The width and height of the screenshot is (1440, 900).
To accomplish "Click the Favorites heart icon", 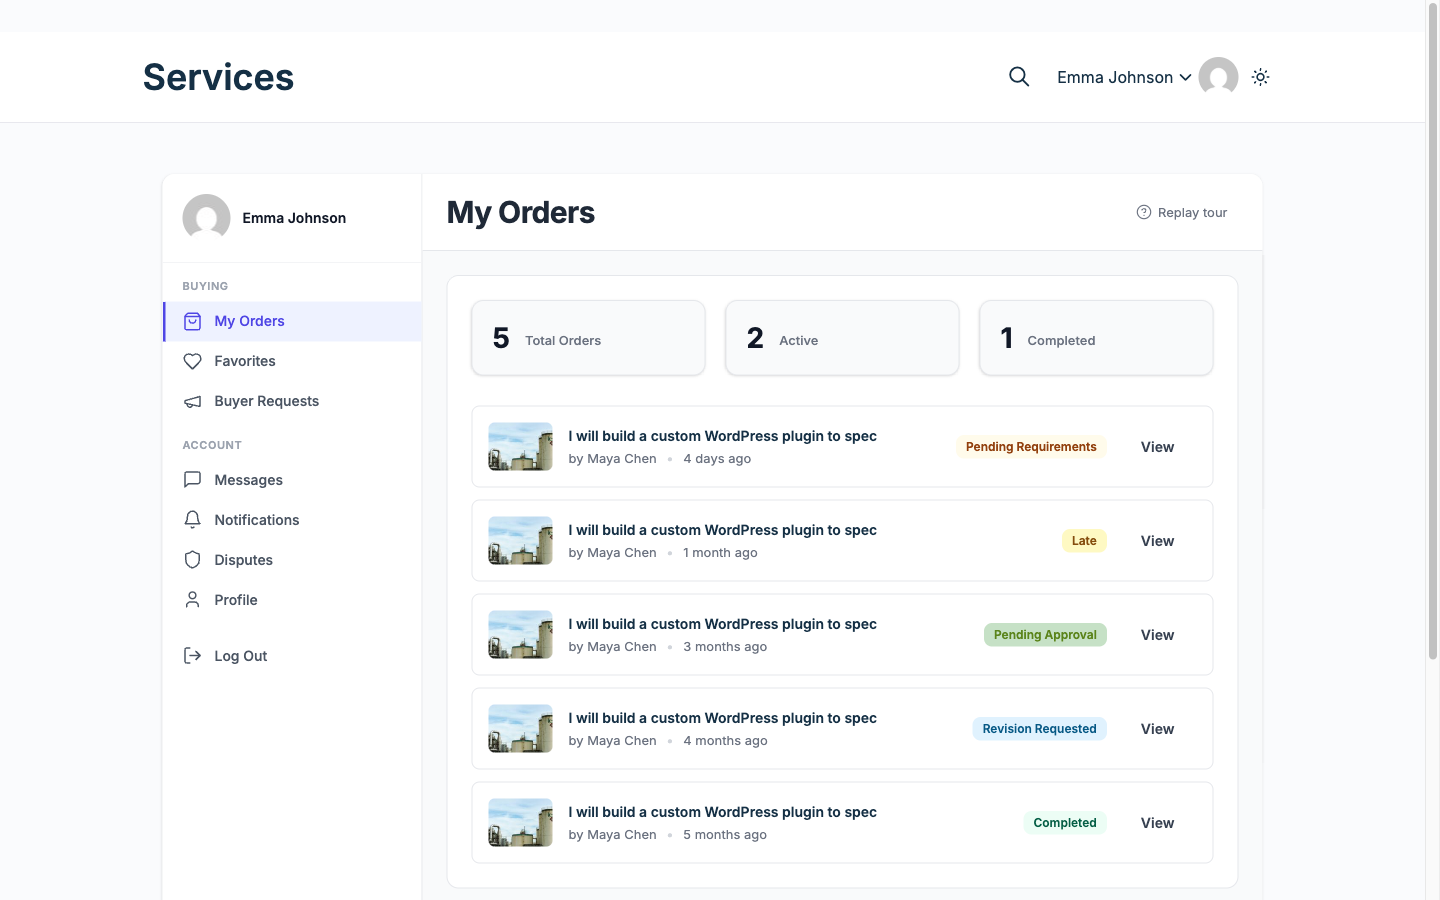I will [x=193, y=361].
